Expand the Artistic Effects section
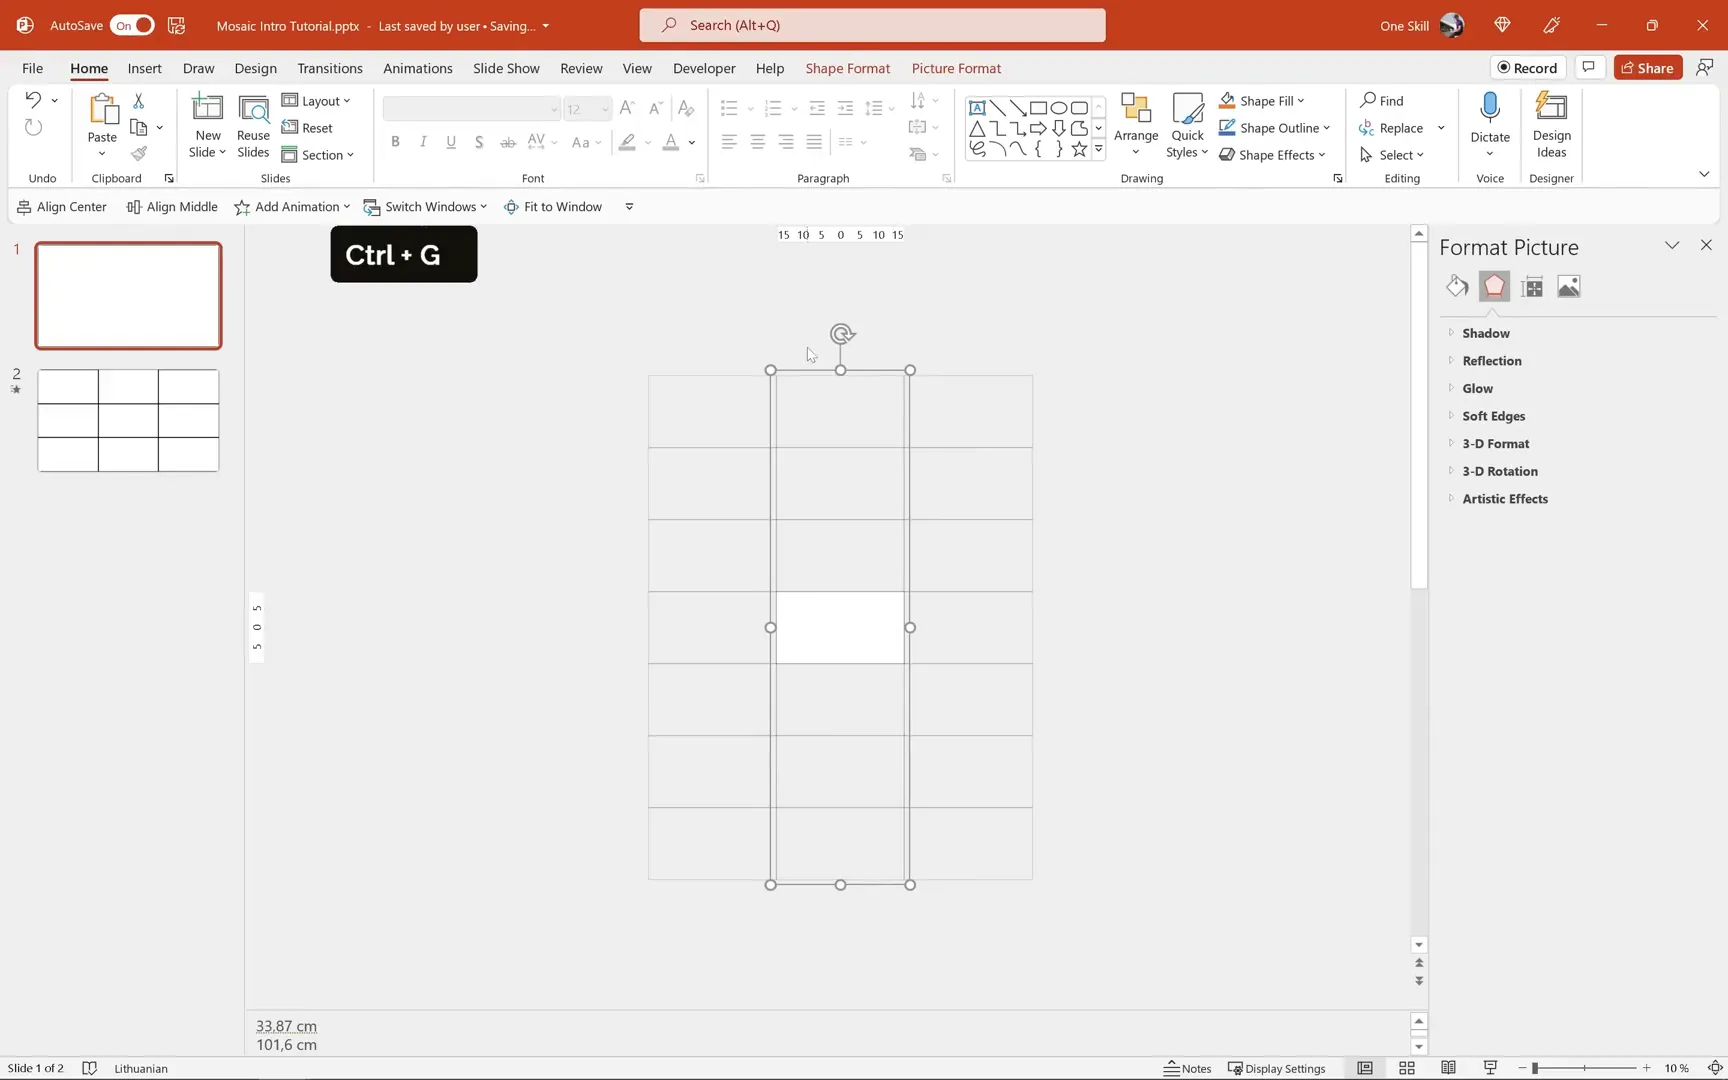 tap(1504, 499)
